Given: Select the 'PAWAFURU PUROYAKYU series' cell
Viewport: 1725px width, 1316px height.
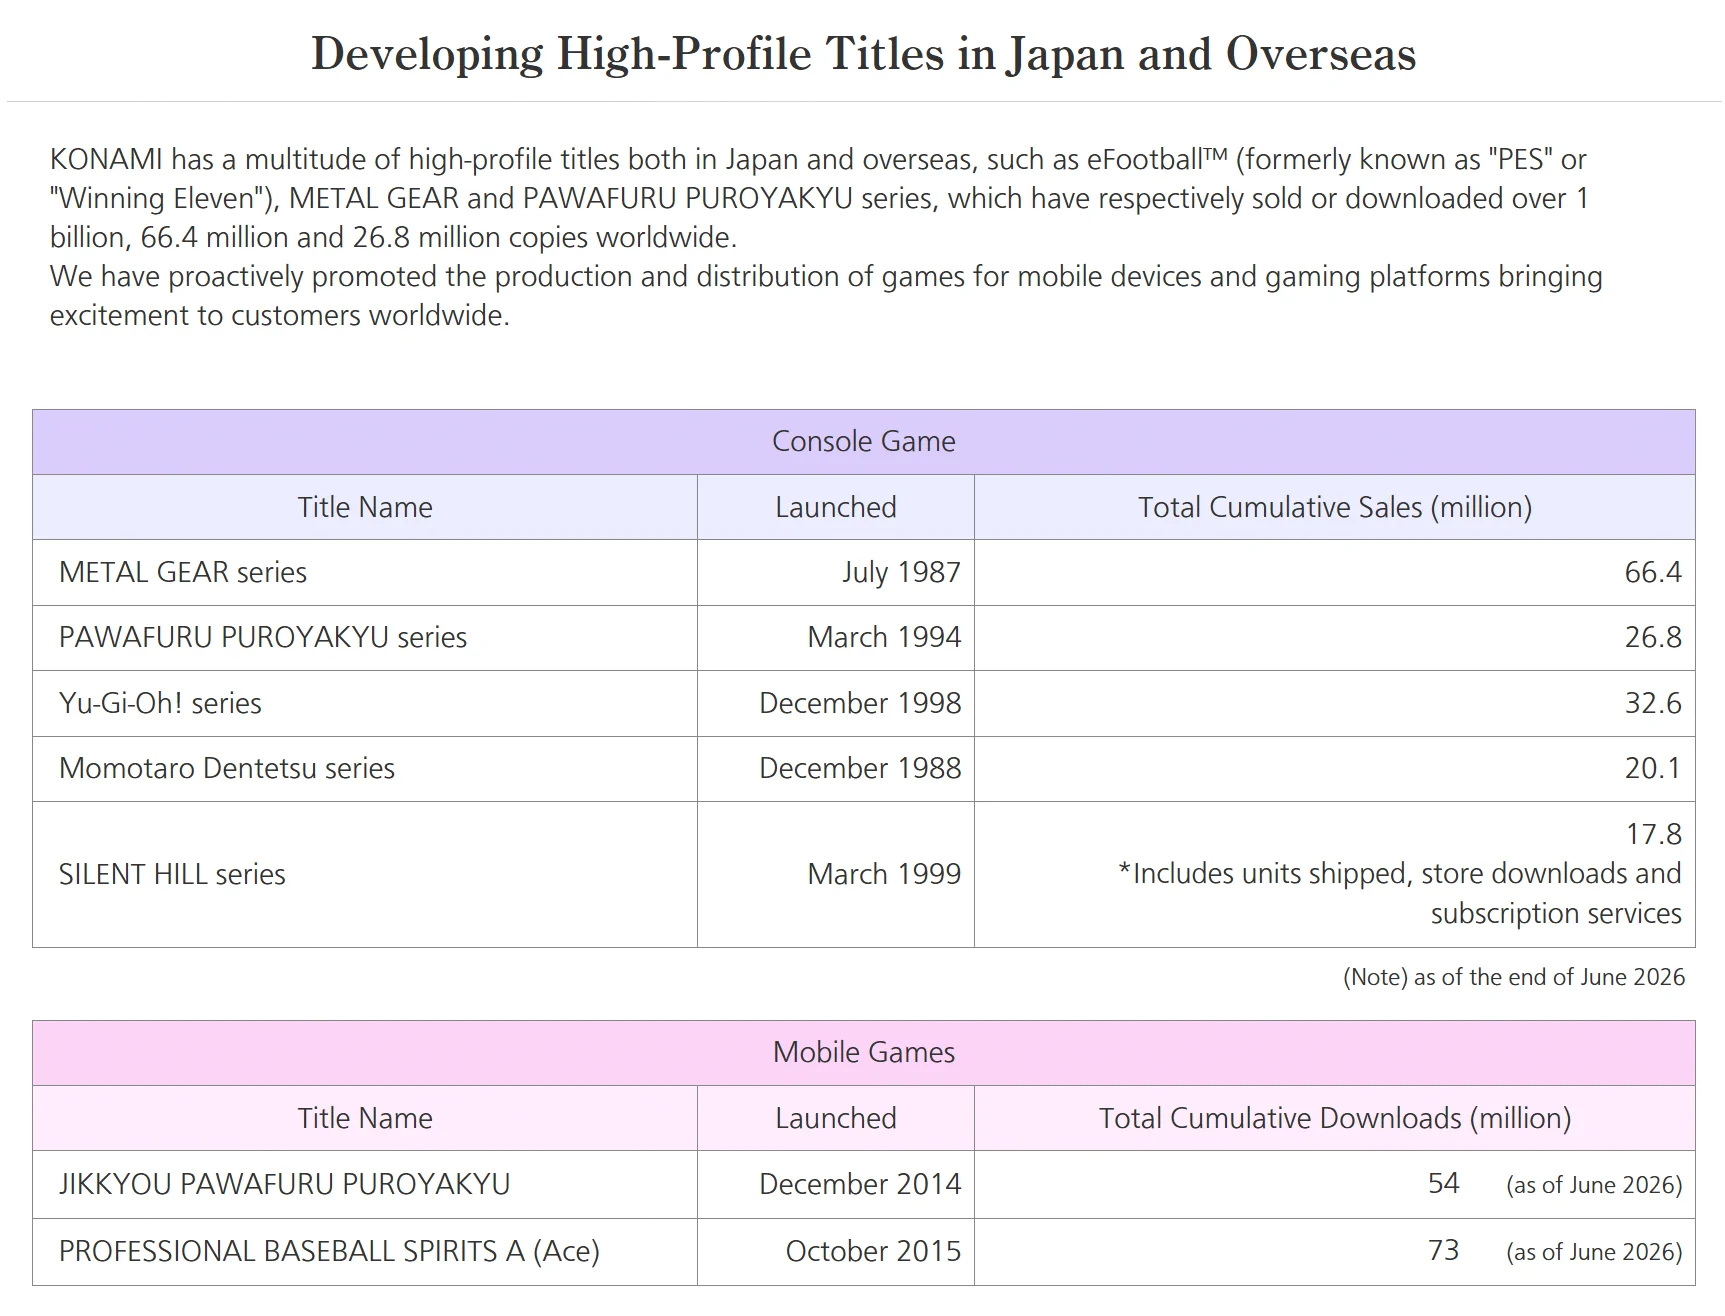Looking at the screenshot, I should [365, 637].
